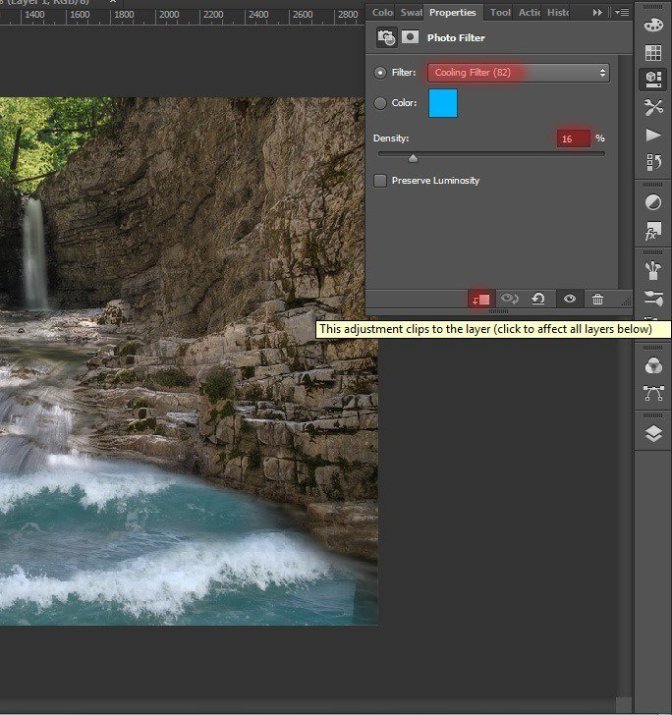Switch to the History tab
The width and height of the screenshot is (672, 715).
click(558, 12)
